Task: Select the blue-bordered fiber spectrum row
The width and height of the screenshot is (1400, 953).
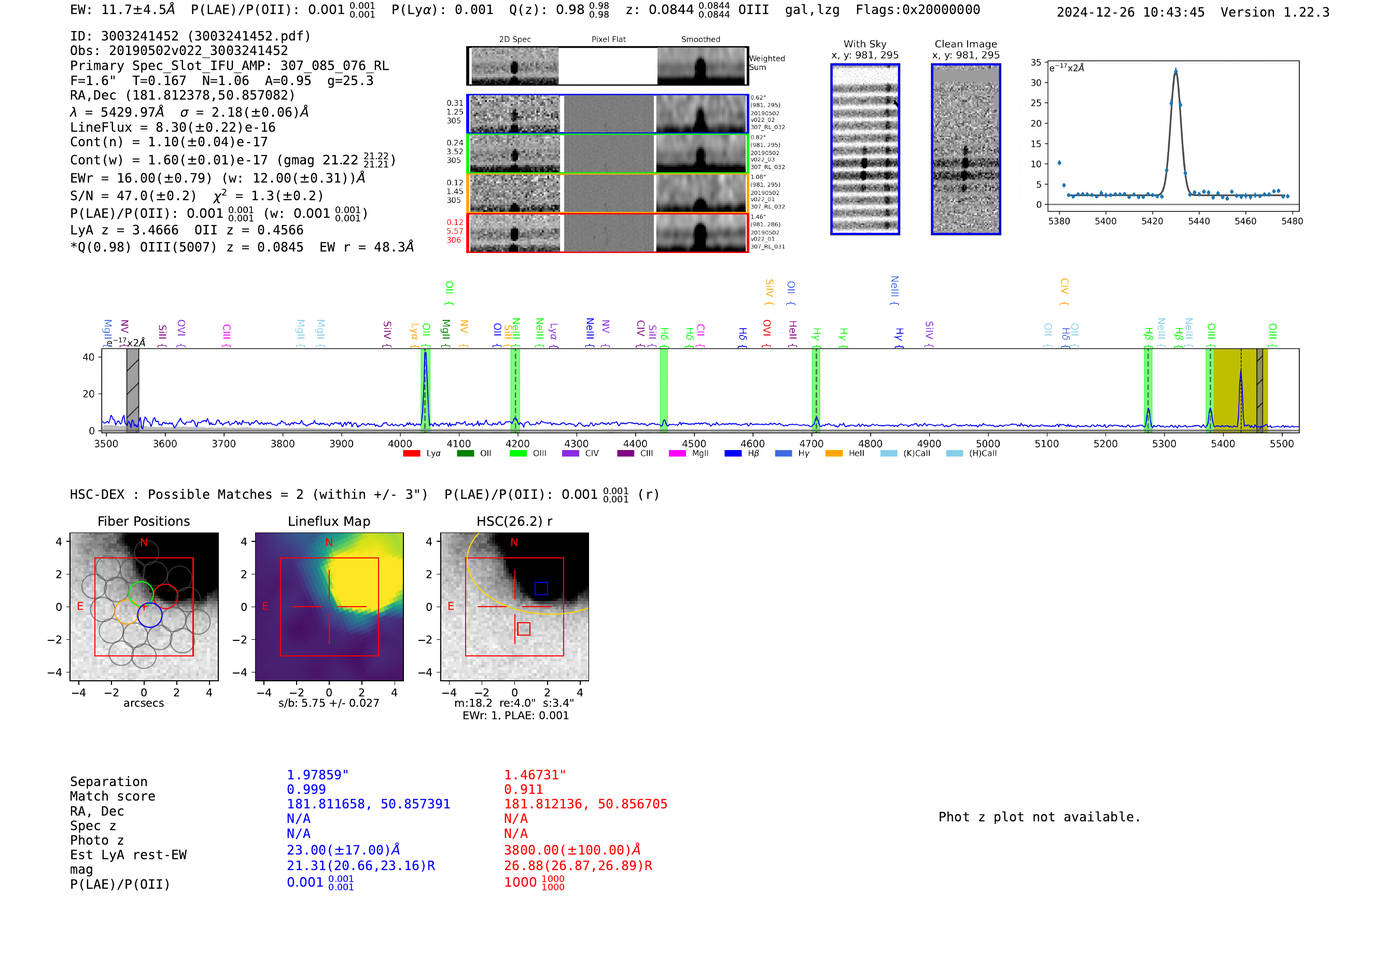Action: point(607,114)
